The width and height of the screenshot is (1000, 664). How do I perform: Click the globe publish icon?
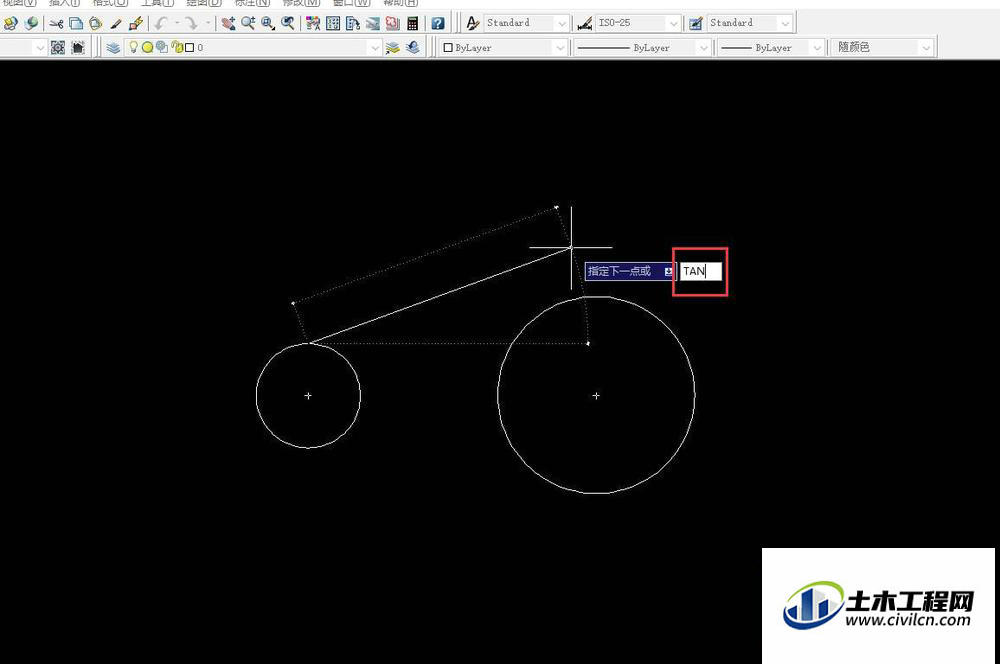pyautogui.click(x=31, y=24)
